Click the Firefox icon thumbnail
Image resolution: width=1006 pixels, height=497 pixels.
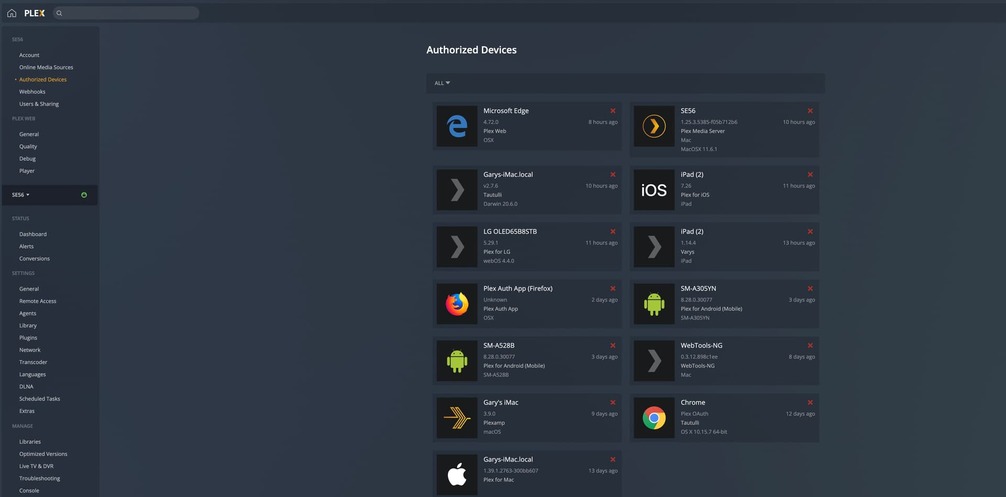click(457, 304)
